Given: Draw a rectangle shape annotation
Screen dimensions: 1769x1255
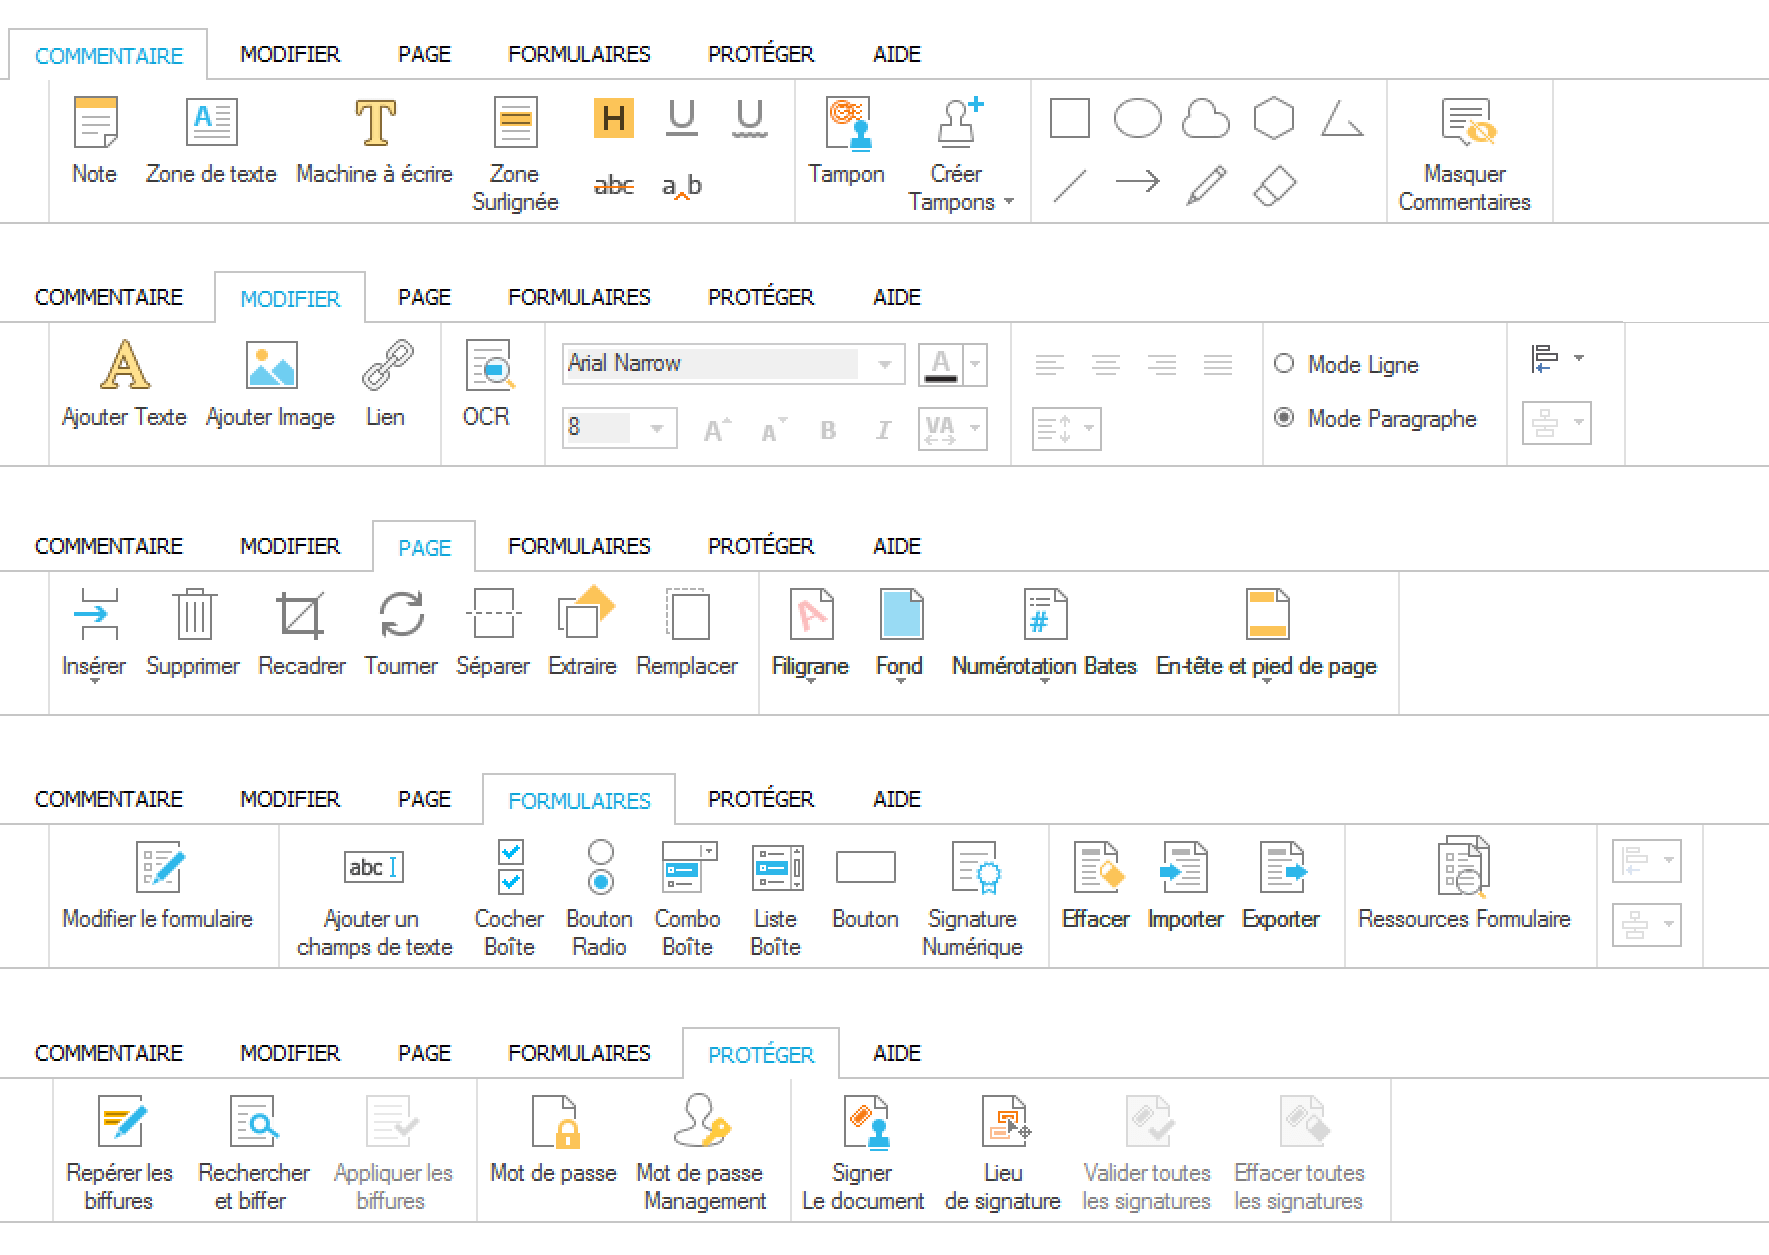Looking at the screenshot, I should (x=1070, y=118).
